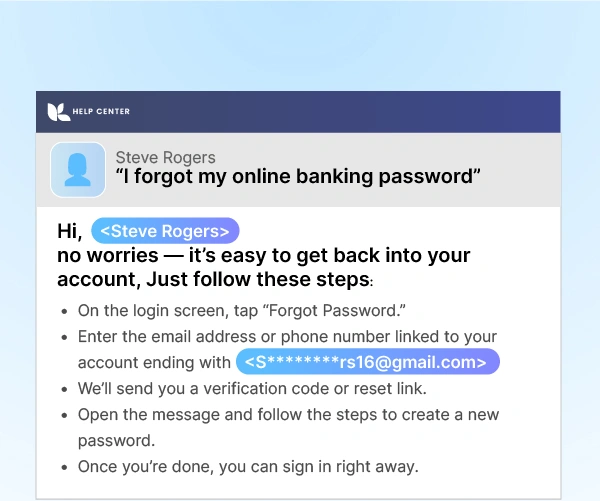Click the "Once you're done" final step

tap(249, 466)
